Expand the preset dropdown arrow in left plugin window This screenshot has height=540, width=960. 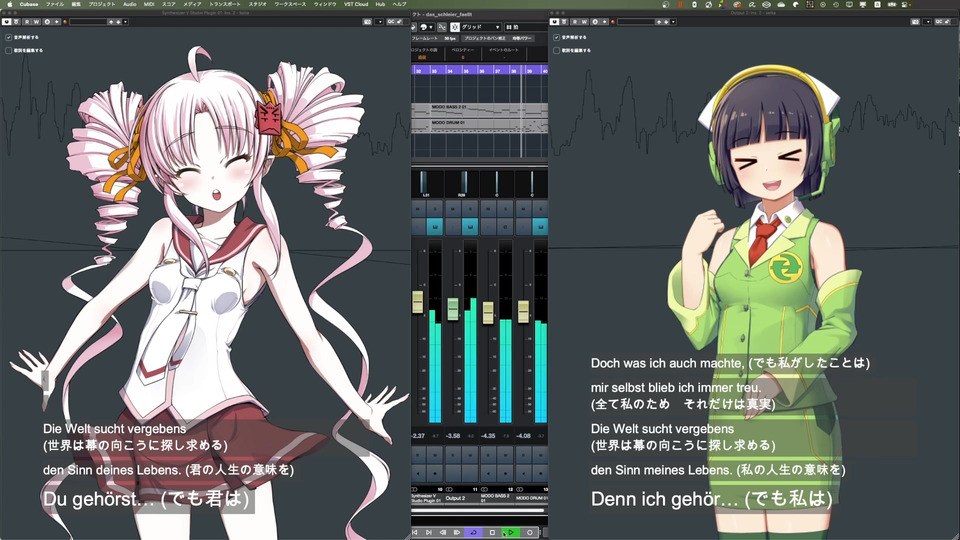tap(126, 21)
